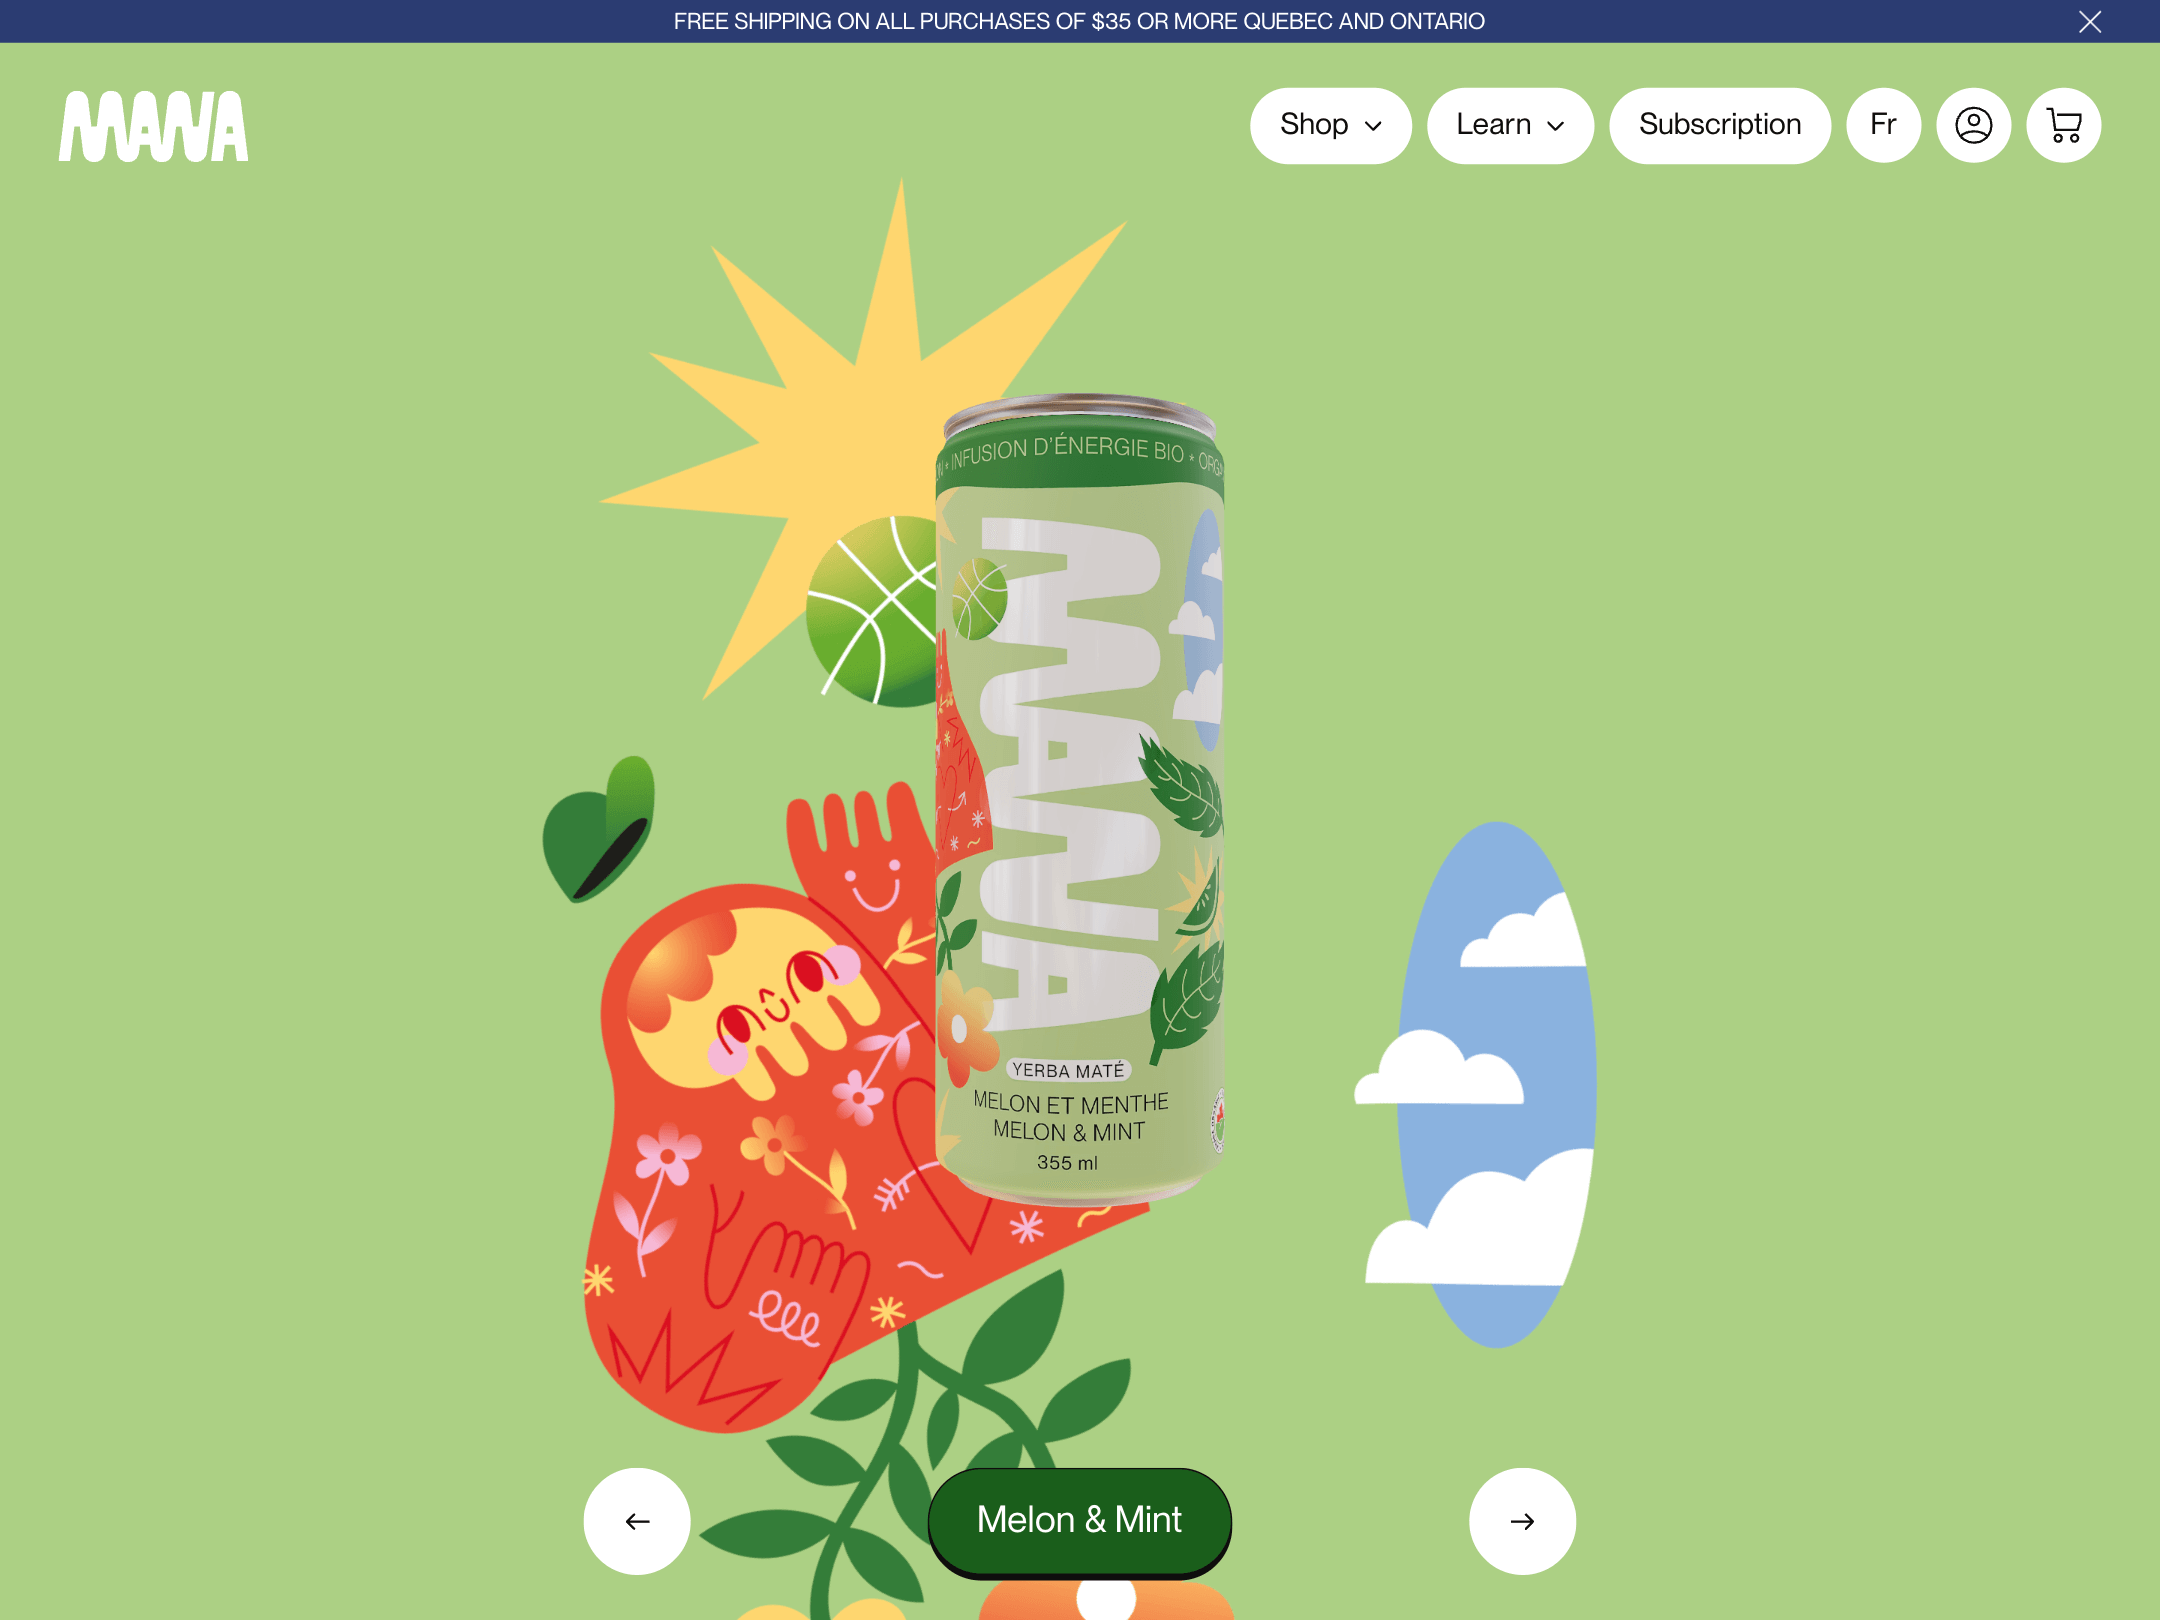The image size is (2160, 1620).
Task: Expand the Shop dropdown chevron
Action: click(1373, 126)
